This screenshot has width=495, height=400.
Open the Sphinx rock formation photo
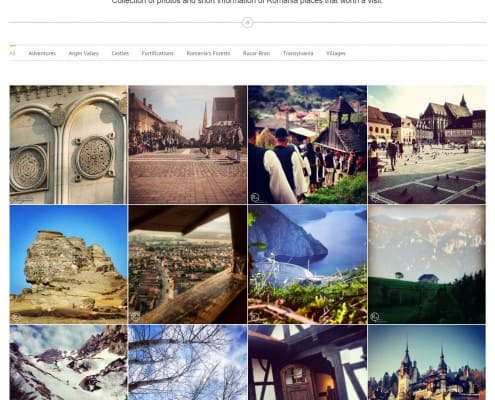pyautogui.click(x=68, y=264)
